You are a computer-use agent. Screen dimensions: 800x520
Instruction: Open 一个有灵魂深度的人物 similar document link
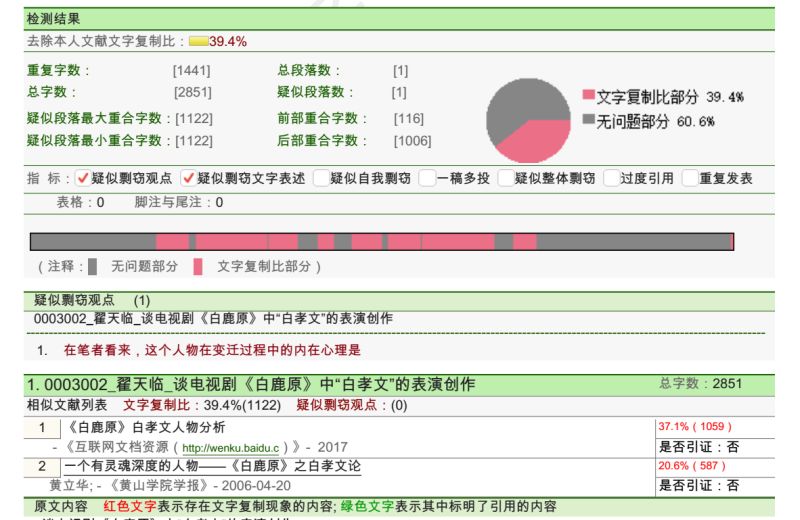tap(212, 466)
